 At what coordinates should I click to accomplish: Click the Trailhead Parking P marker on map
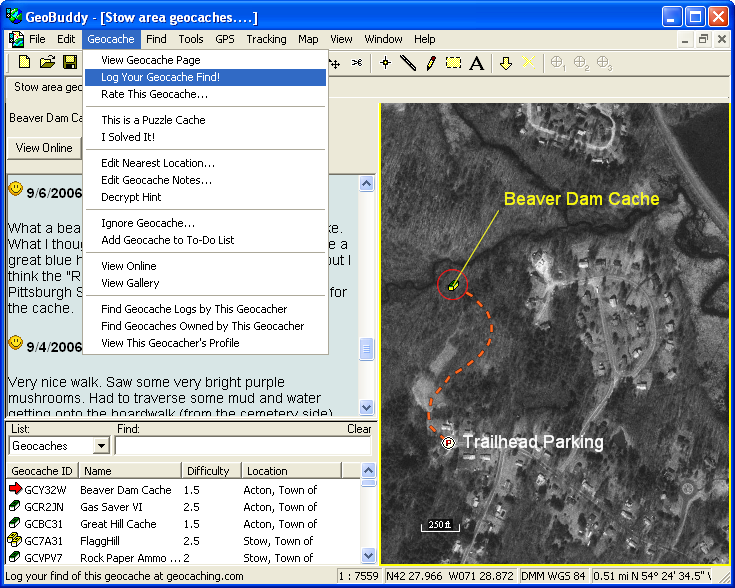pos(449,442)
